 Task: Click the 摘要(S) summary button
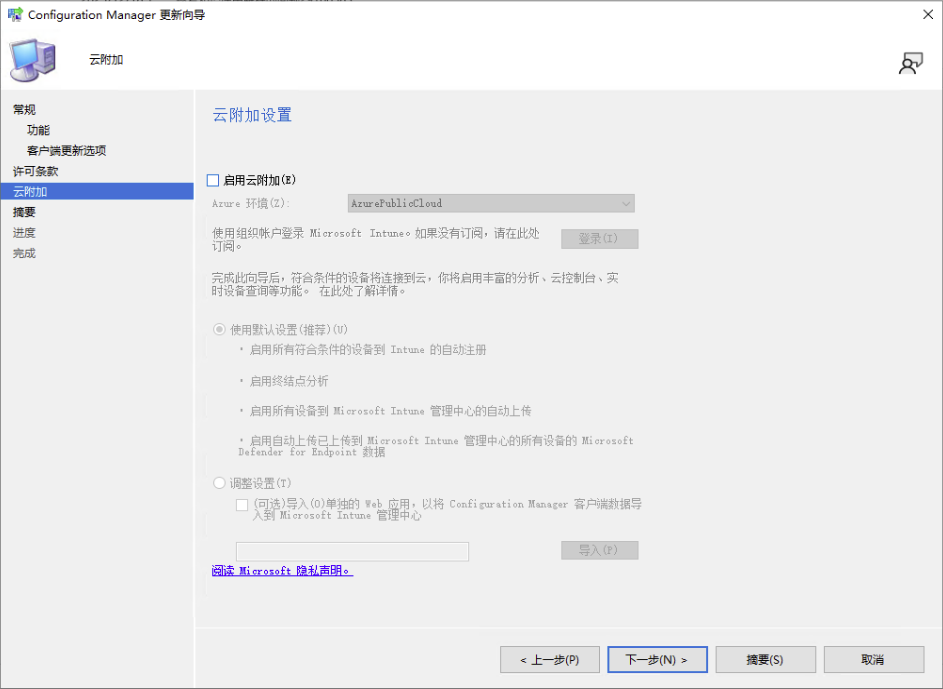(766, 660)
